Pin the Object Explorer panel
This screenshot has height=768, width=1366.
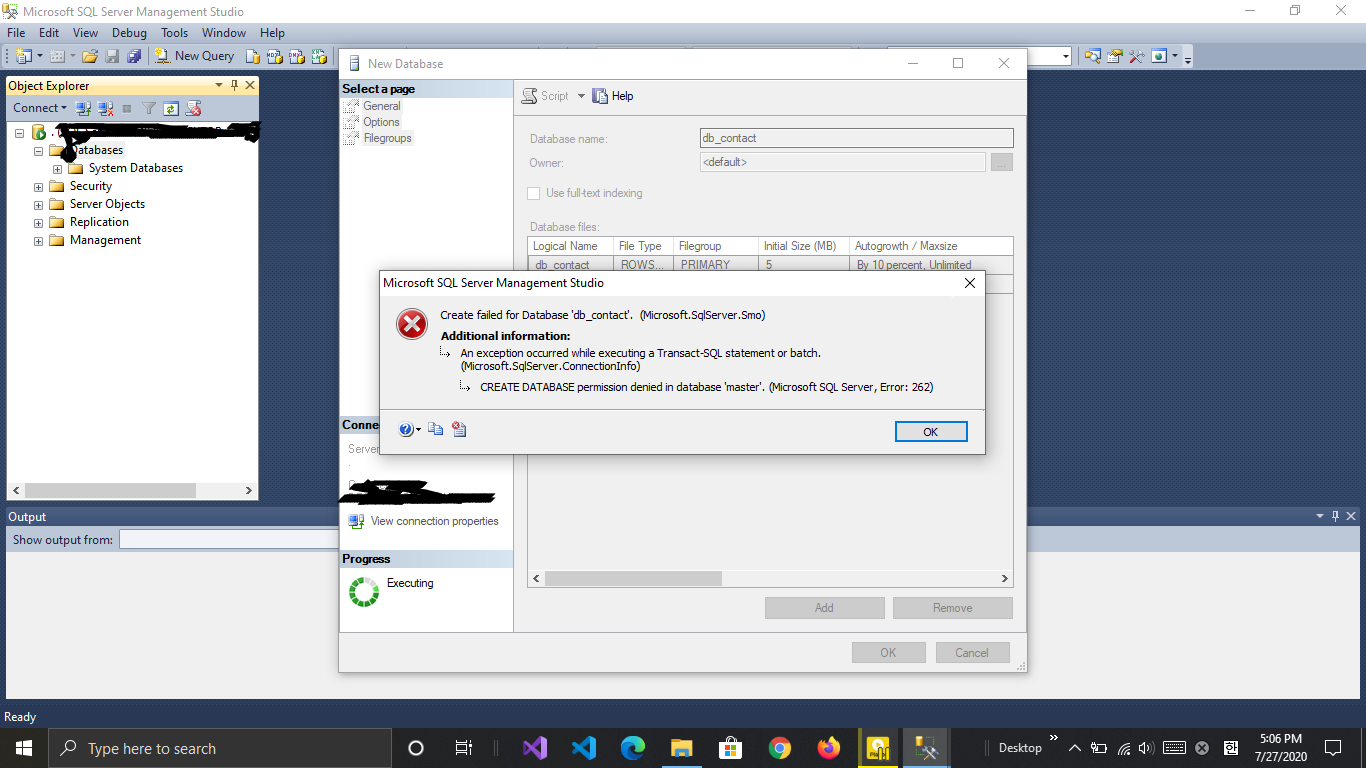[x=234, y=85]
